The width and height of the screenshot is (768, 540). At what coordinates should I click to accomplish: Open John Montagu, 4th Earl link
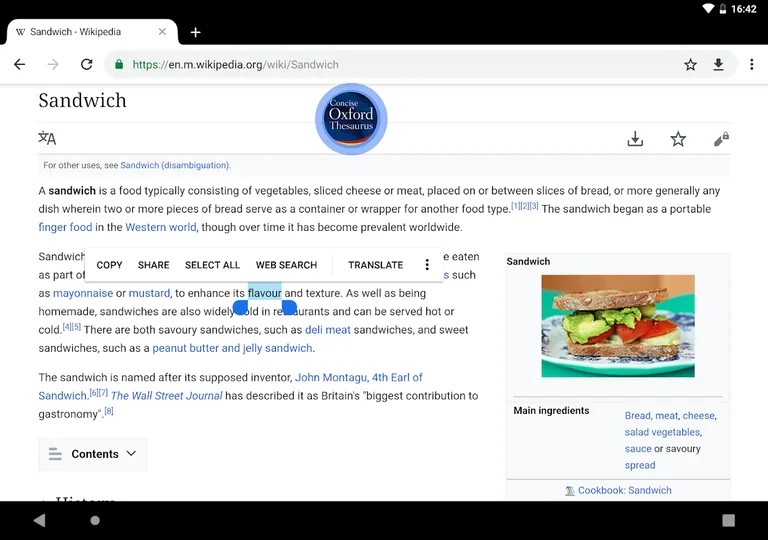359,377
